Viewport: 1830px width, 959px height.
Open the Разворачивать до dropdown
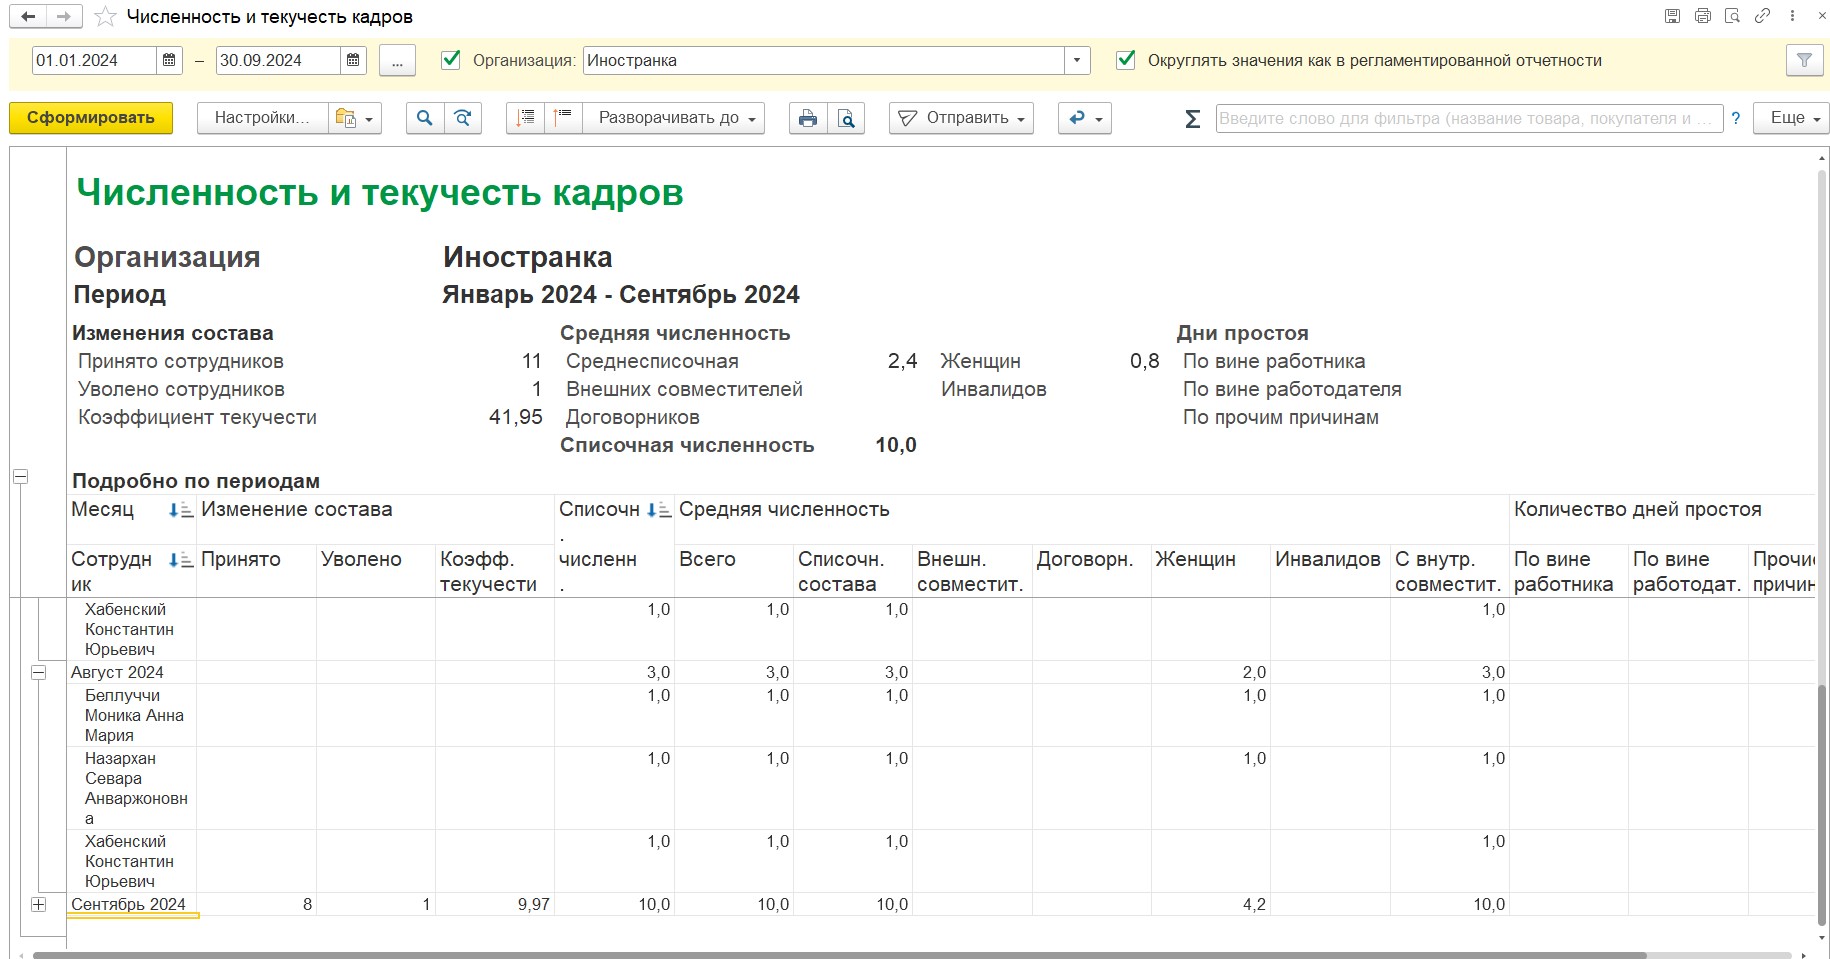click(x=675, y=118)
